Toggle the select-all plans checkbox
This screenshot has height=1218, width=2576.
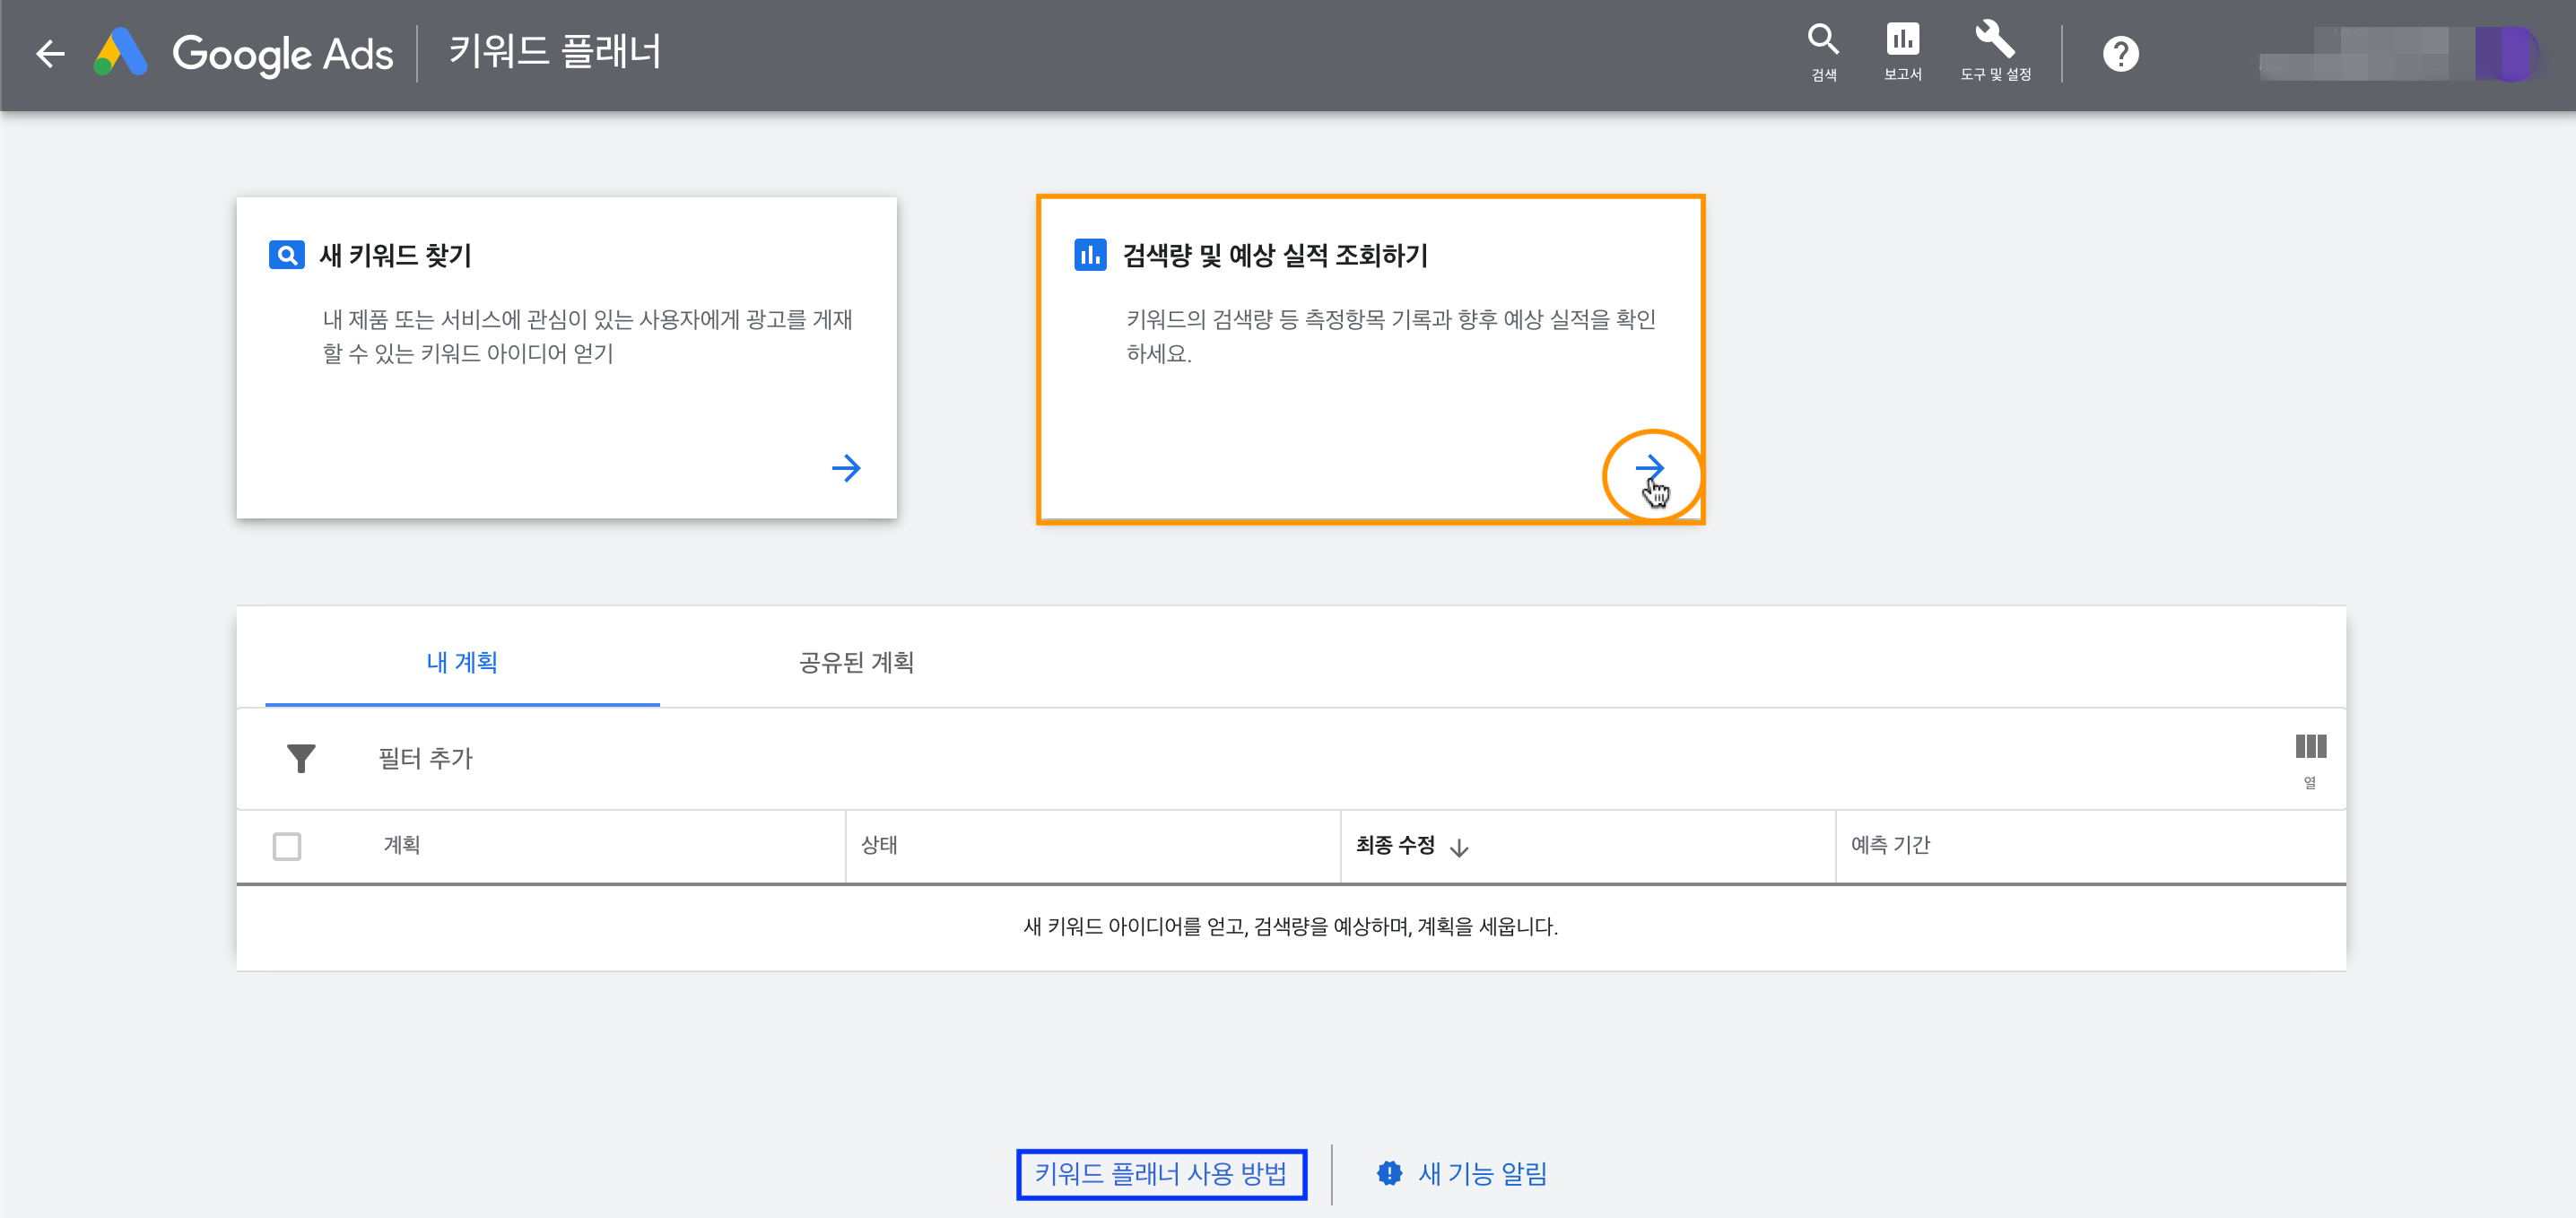[x=287, y=846]
